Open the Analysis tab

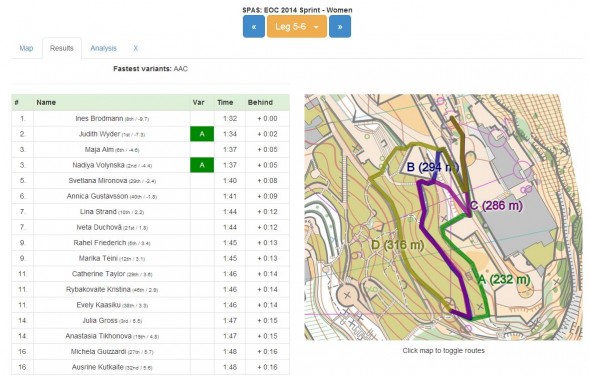tap(103, 48)
